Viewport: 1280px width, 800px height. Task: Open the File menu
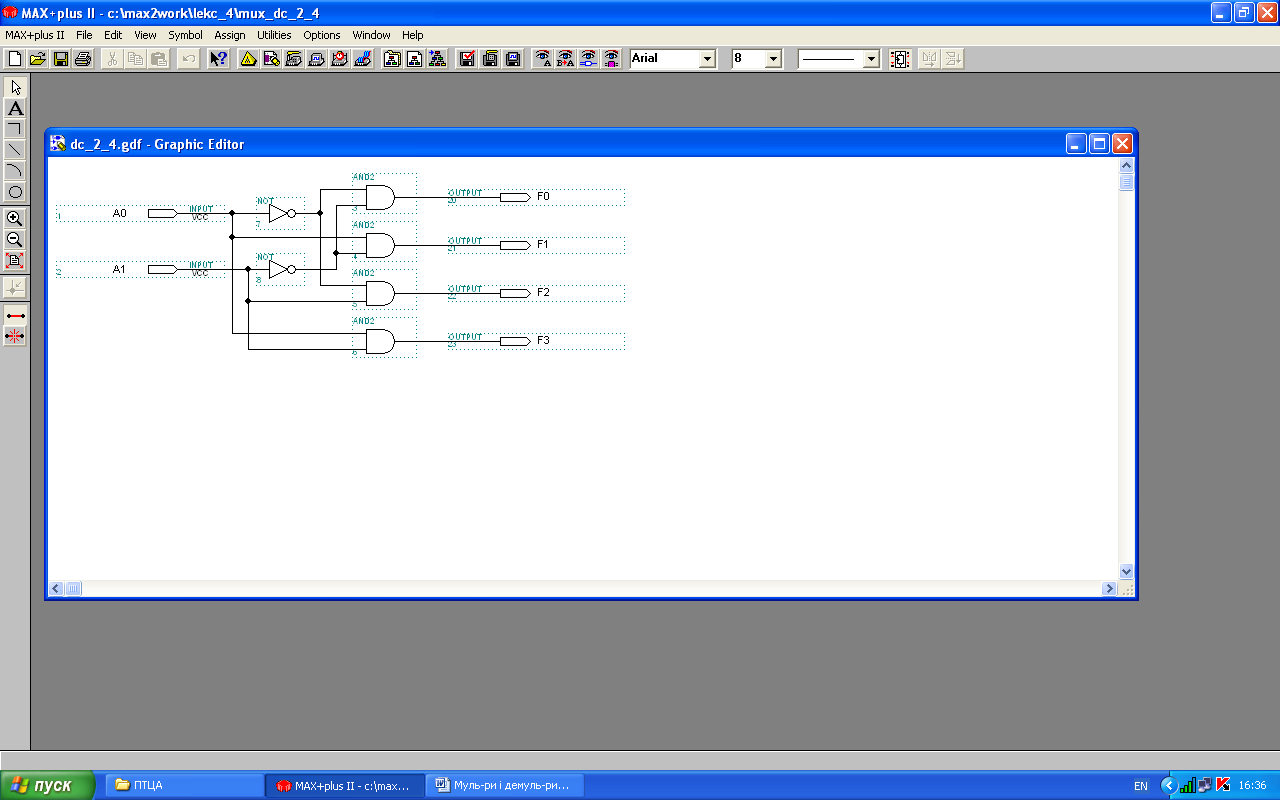click(x=84, y=35)
